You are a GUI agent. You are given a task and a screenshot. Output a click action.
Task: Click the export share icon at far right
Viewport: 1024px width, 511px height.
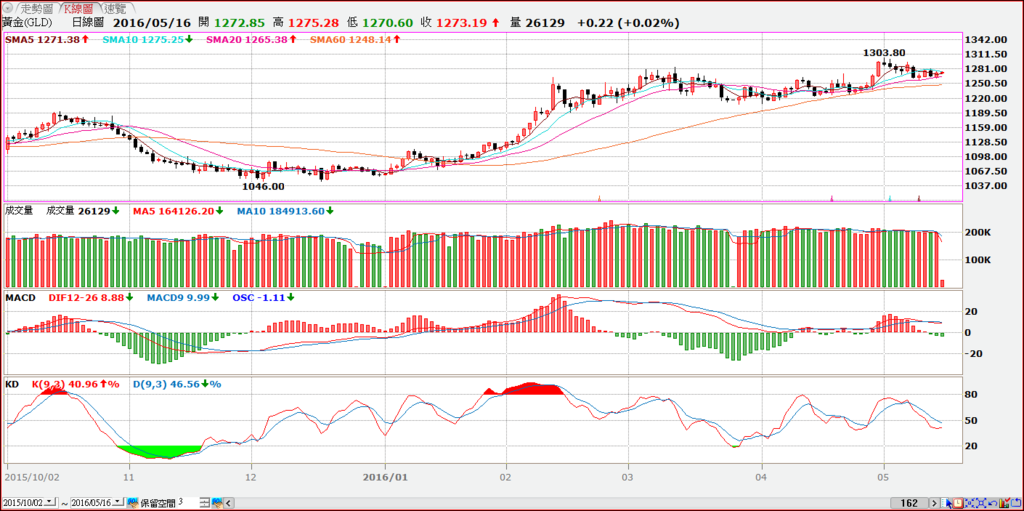pyautogui.click(x=1016, y=503)
